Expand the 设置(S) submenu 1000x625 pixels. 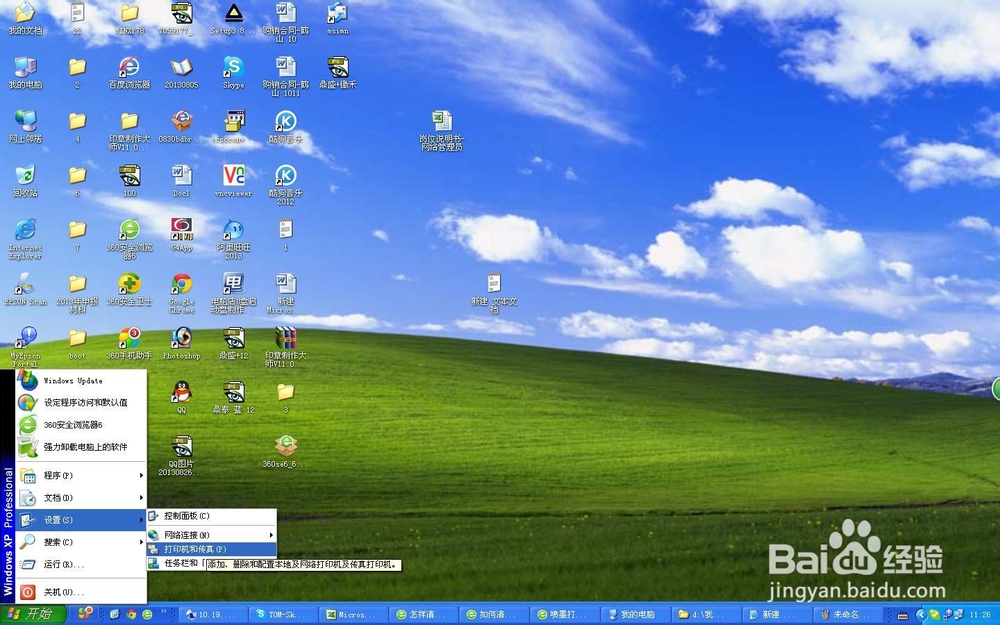click(81, 520)
